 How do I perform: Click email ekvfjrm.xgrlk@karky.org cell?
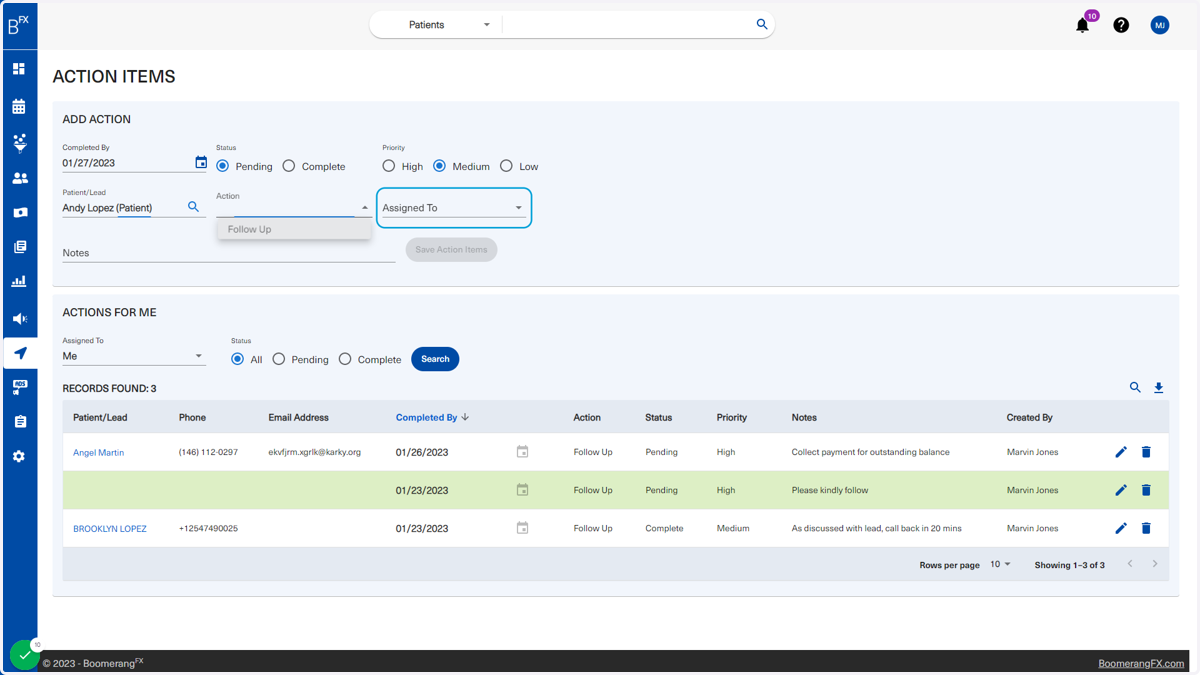coord(315,452)
